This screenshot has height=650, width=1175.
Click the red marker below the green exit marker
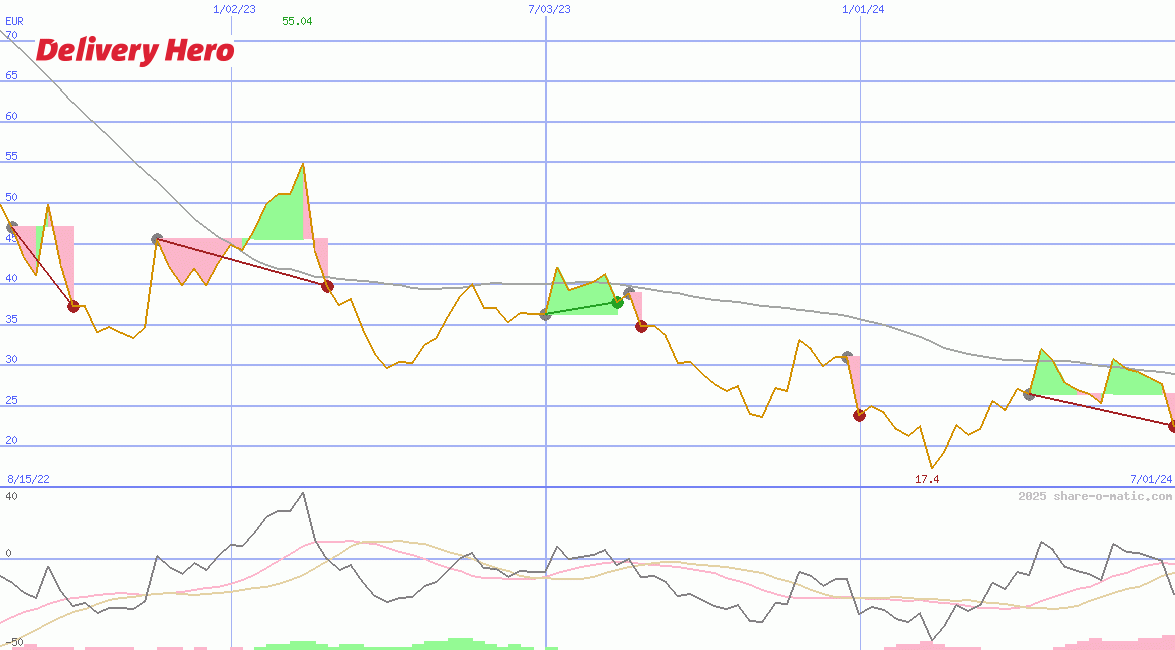(641, 326)
